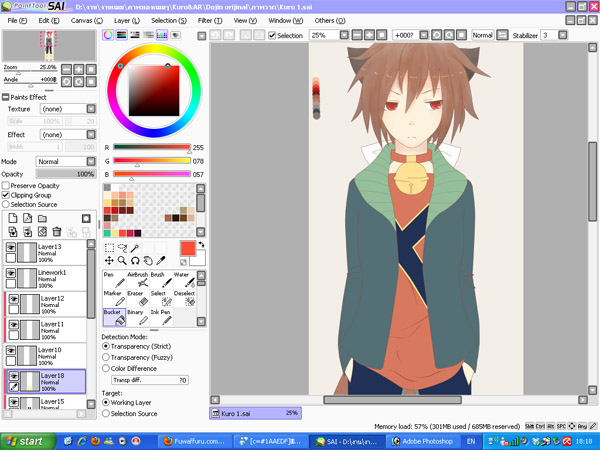The height and width of the screenshot is (450, 600).
Task: Hide Layer13 visibility eye
Action: click(x=11, y=248)
